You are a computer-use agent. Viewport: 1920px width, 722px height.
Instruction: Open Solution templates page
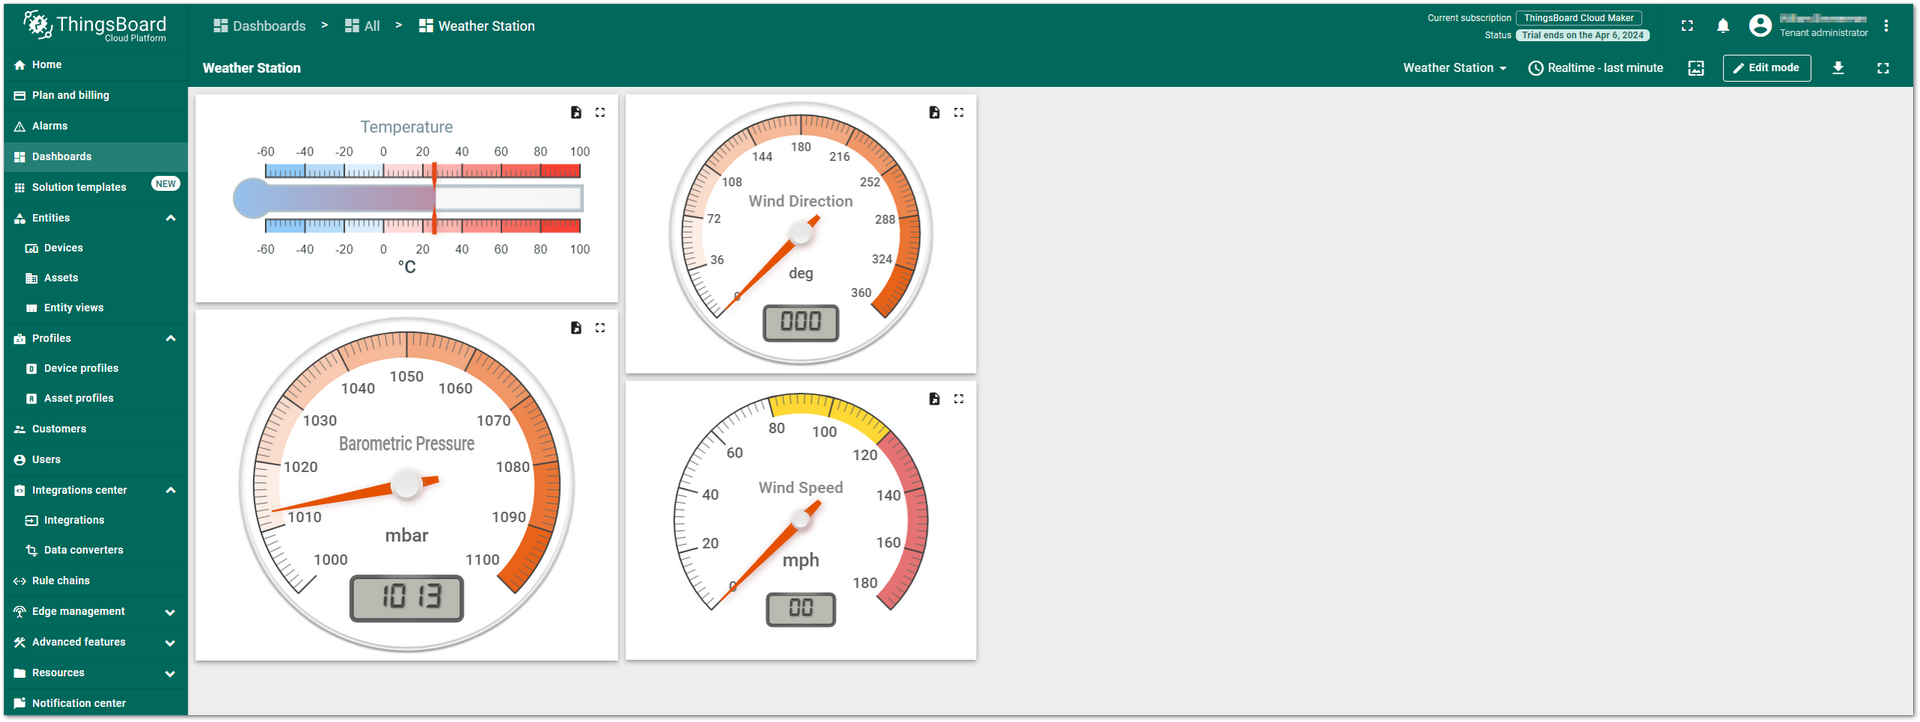pyautogui.click(x=95, y=187)
